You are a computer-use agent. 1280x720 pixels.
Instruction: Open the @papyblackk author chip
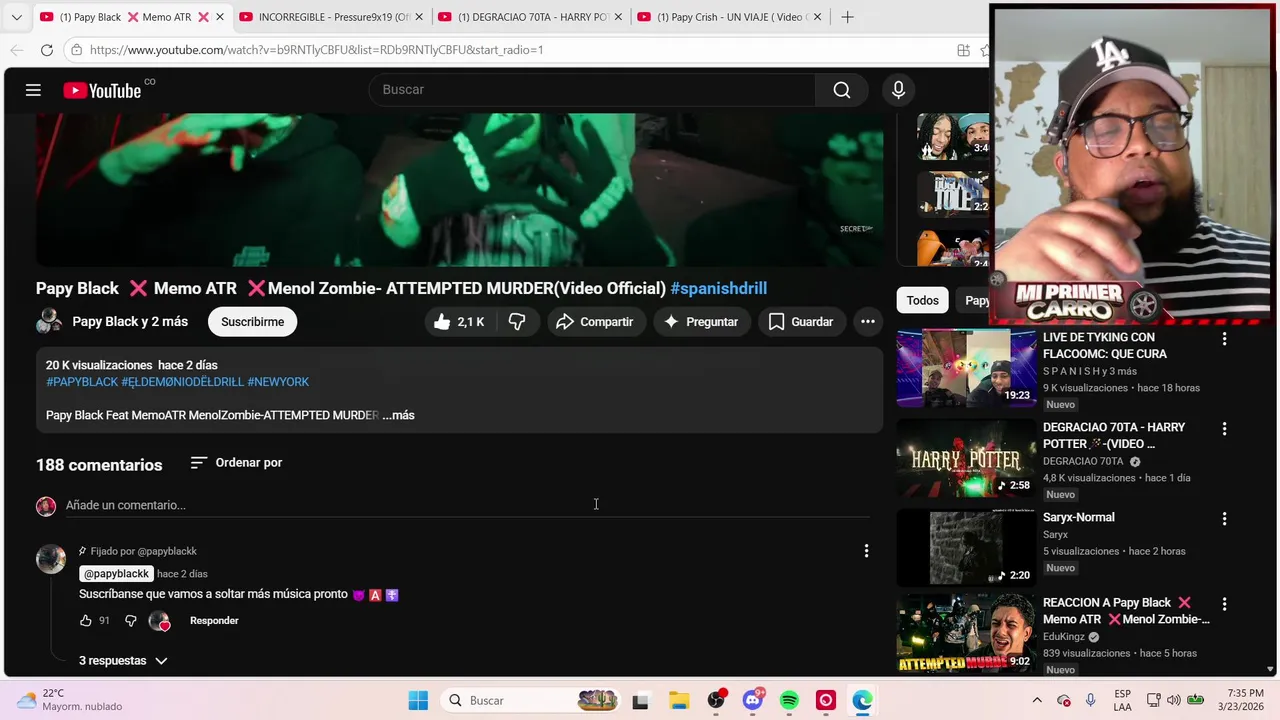pyautogui.click(x=116, y=574)
